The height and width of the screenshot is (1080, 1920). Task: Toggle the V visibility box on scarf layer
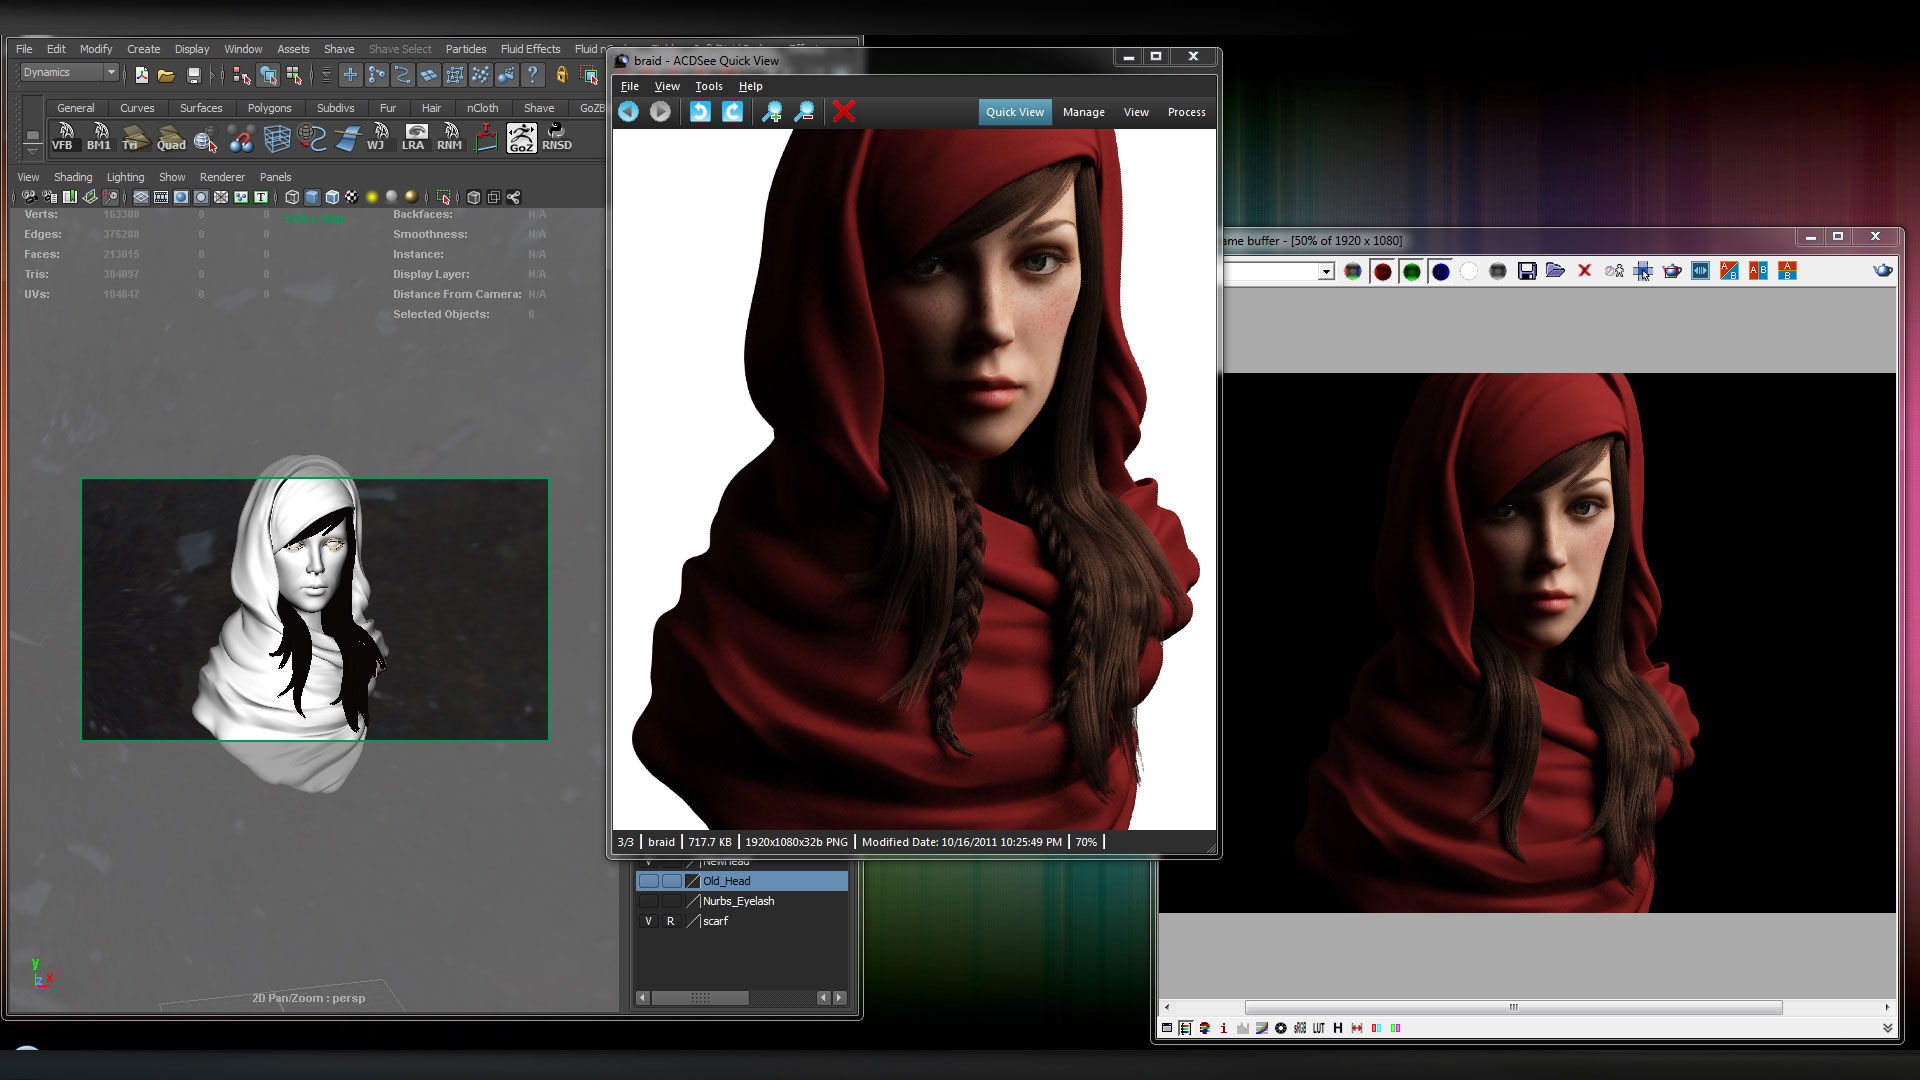pyautogui.click(x=648, y=921)
